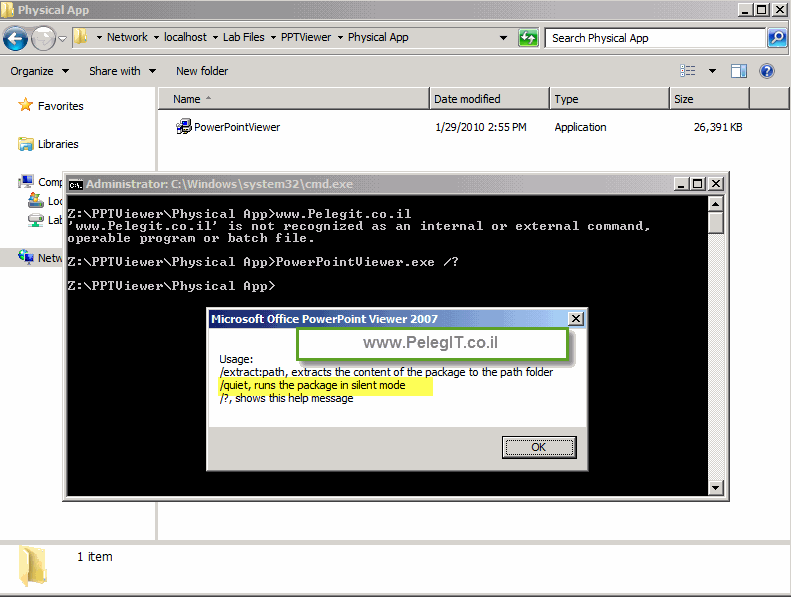Select the Physical App breadcrumb segment
The image size is (791, 597).
(378, 37)
